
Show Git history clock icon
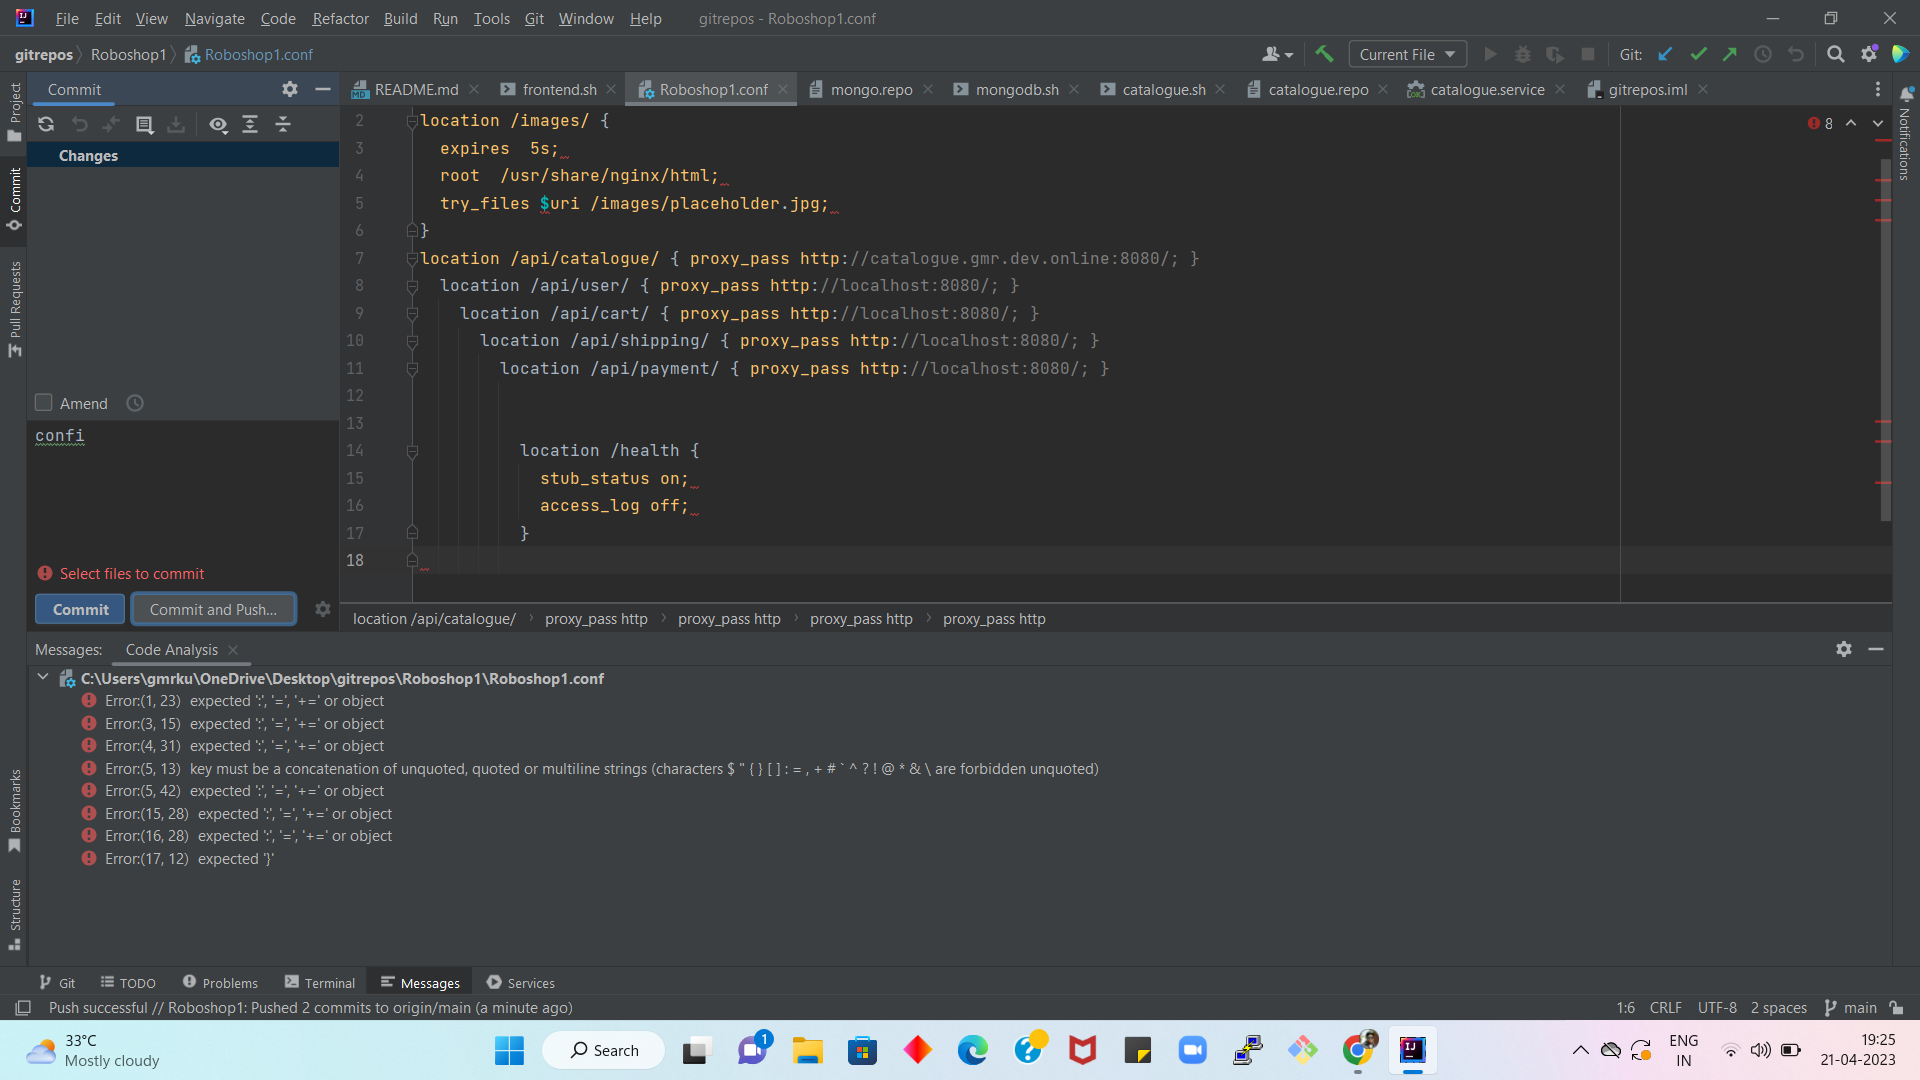click(x=1763, y=54)
